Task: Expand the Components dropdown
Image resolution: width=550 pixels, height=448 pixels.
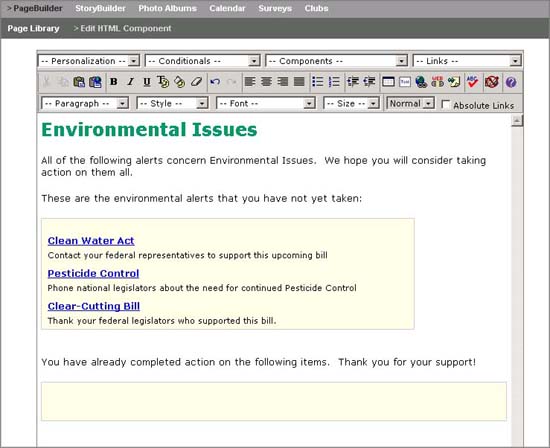Action: 336,61
